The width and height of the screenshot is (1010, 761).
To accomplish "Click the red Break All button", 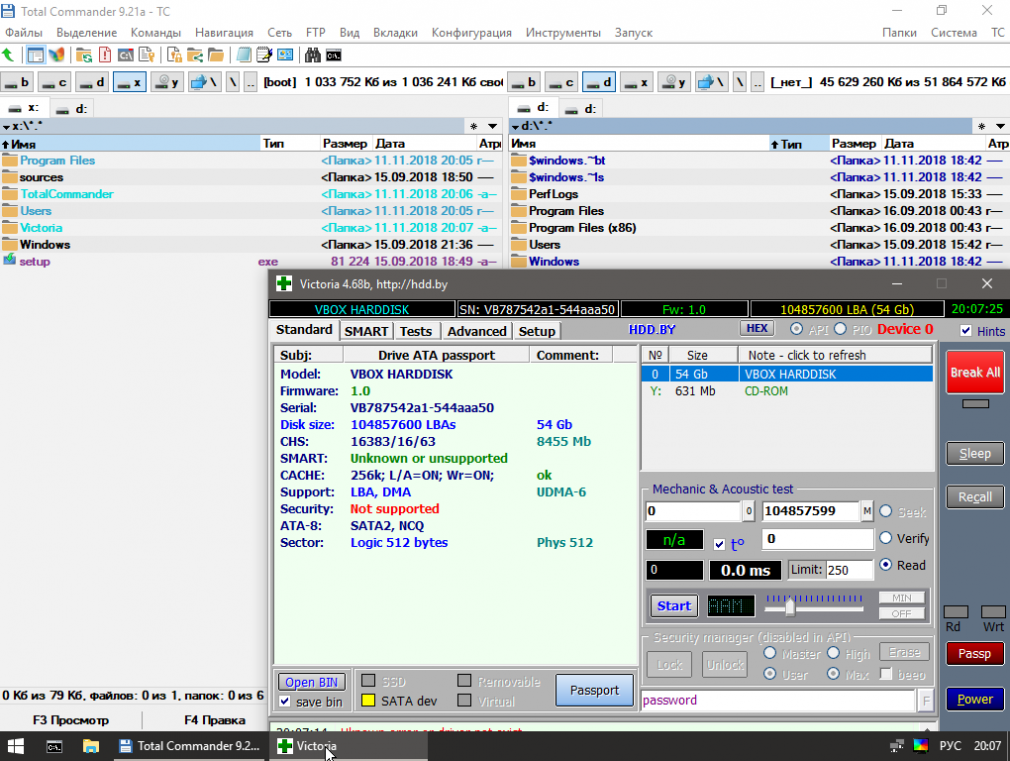I will point(975,372).
